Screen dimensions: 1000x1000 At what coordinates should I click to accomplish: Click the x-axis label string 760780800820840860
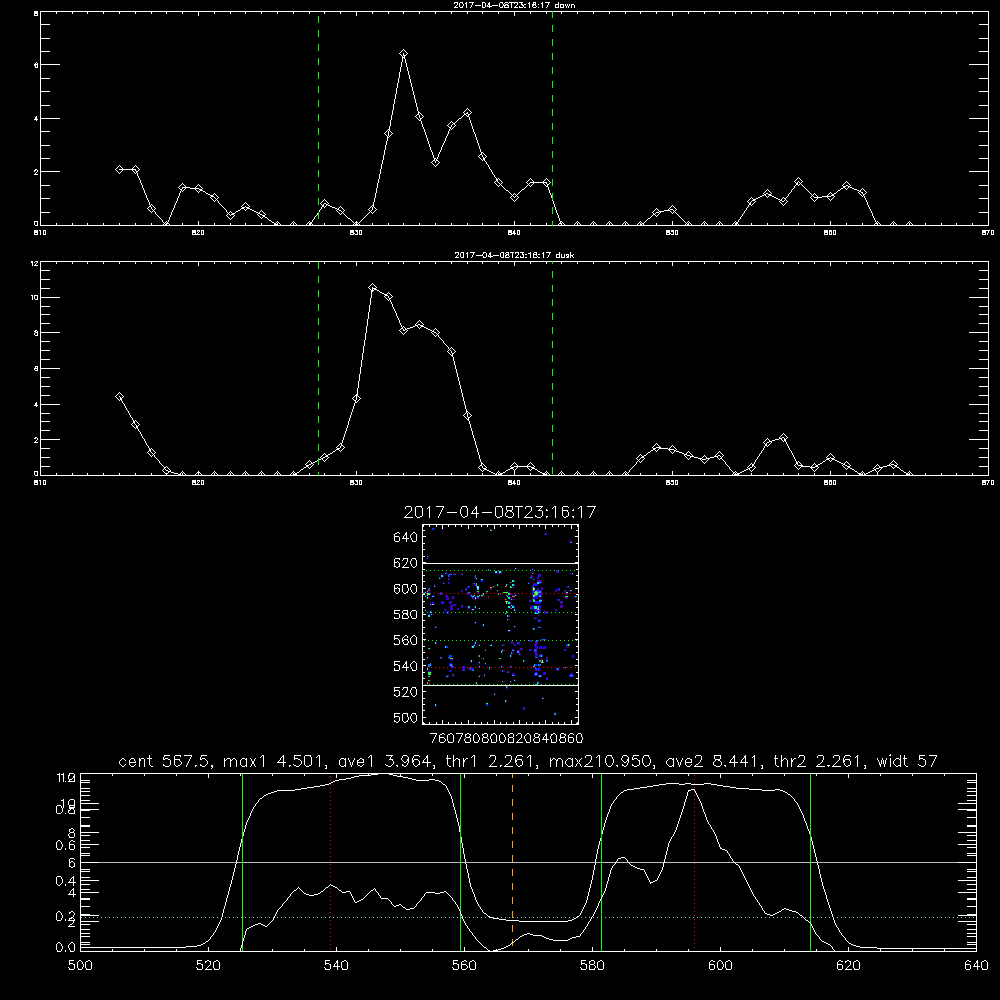click(x=506, y=738)
